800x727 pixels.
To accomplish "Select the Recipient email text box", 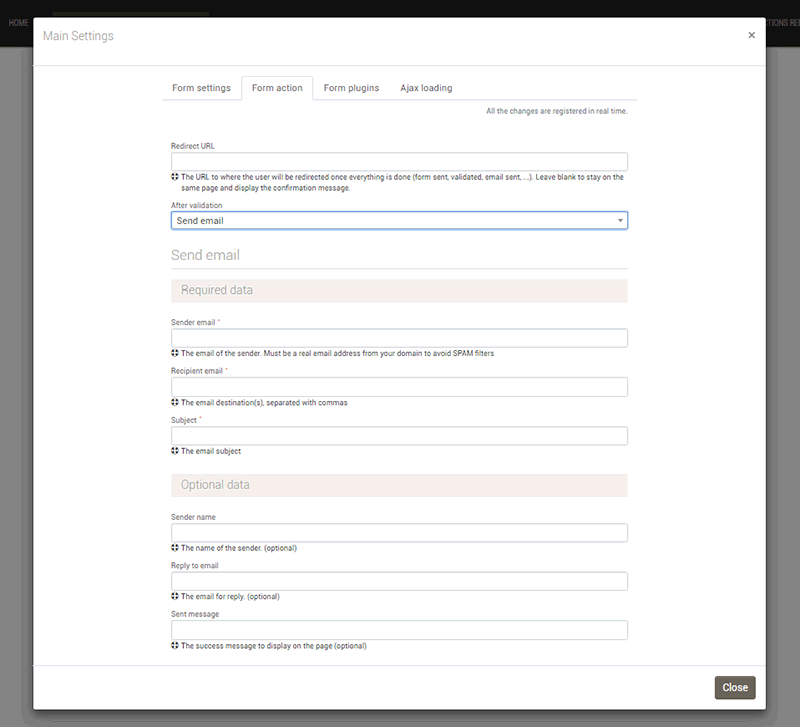I will 399,387.
